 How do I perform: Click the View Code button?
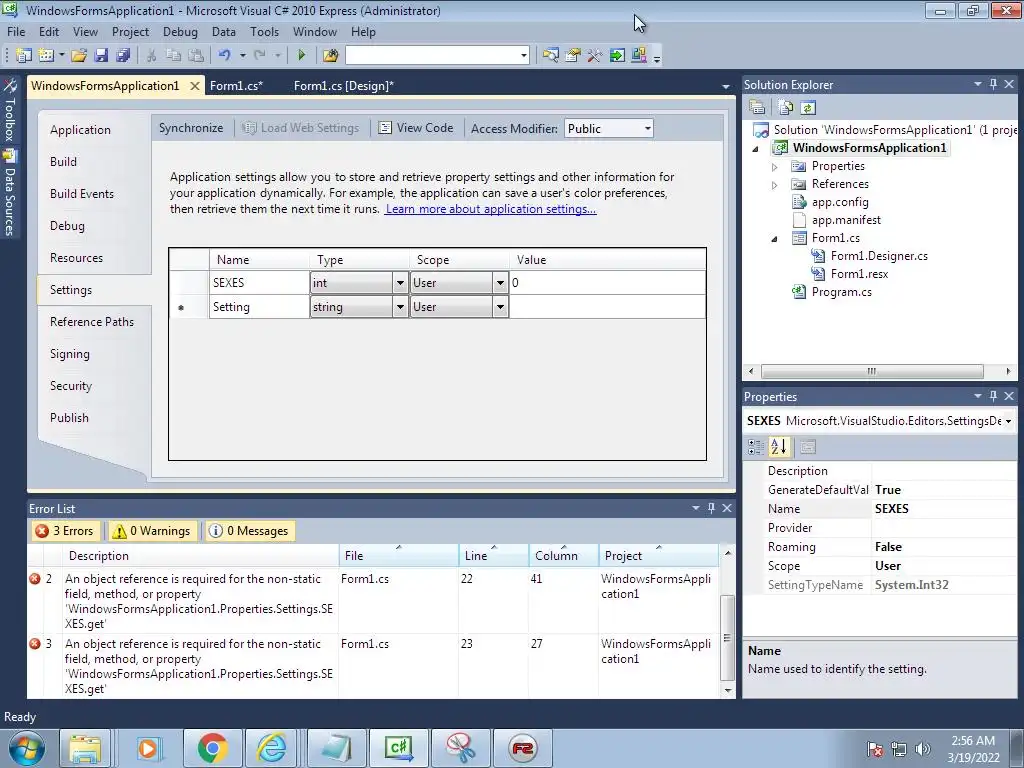416,128
